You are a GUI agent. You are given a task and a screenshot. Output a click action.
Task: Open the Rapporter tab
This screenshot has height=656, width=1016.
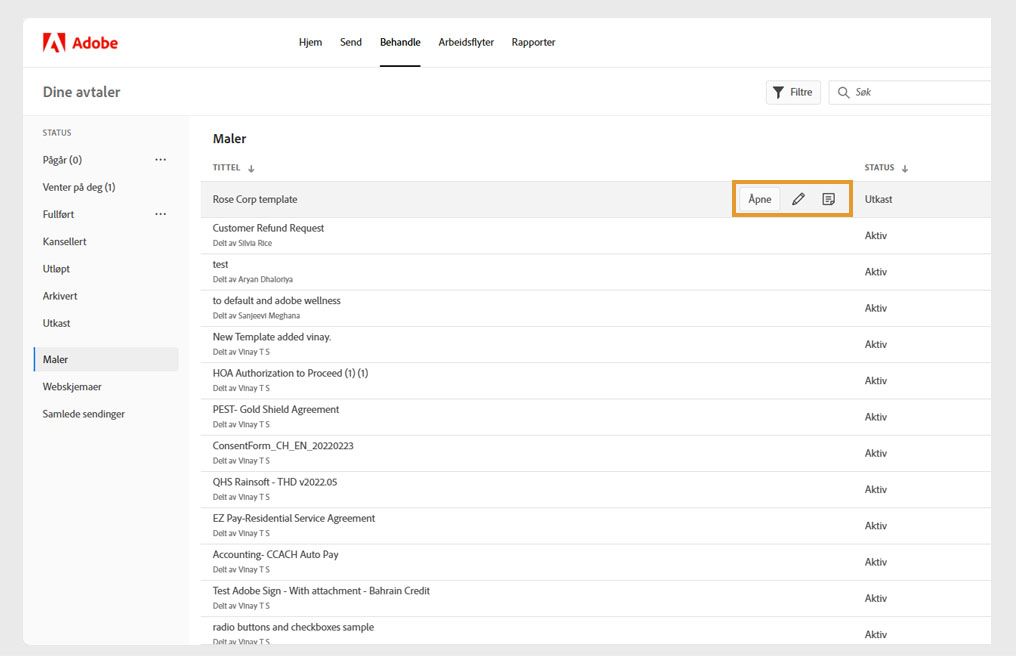[x=533, y=43]
